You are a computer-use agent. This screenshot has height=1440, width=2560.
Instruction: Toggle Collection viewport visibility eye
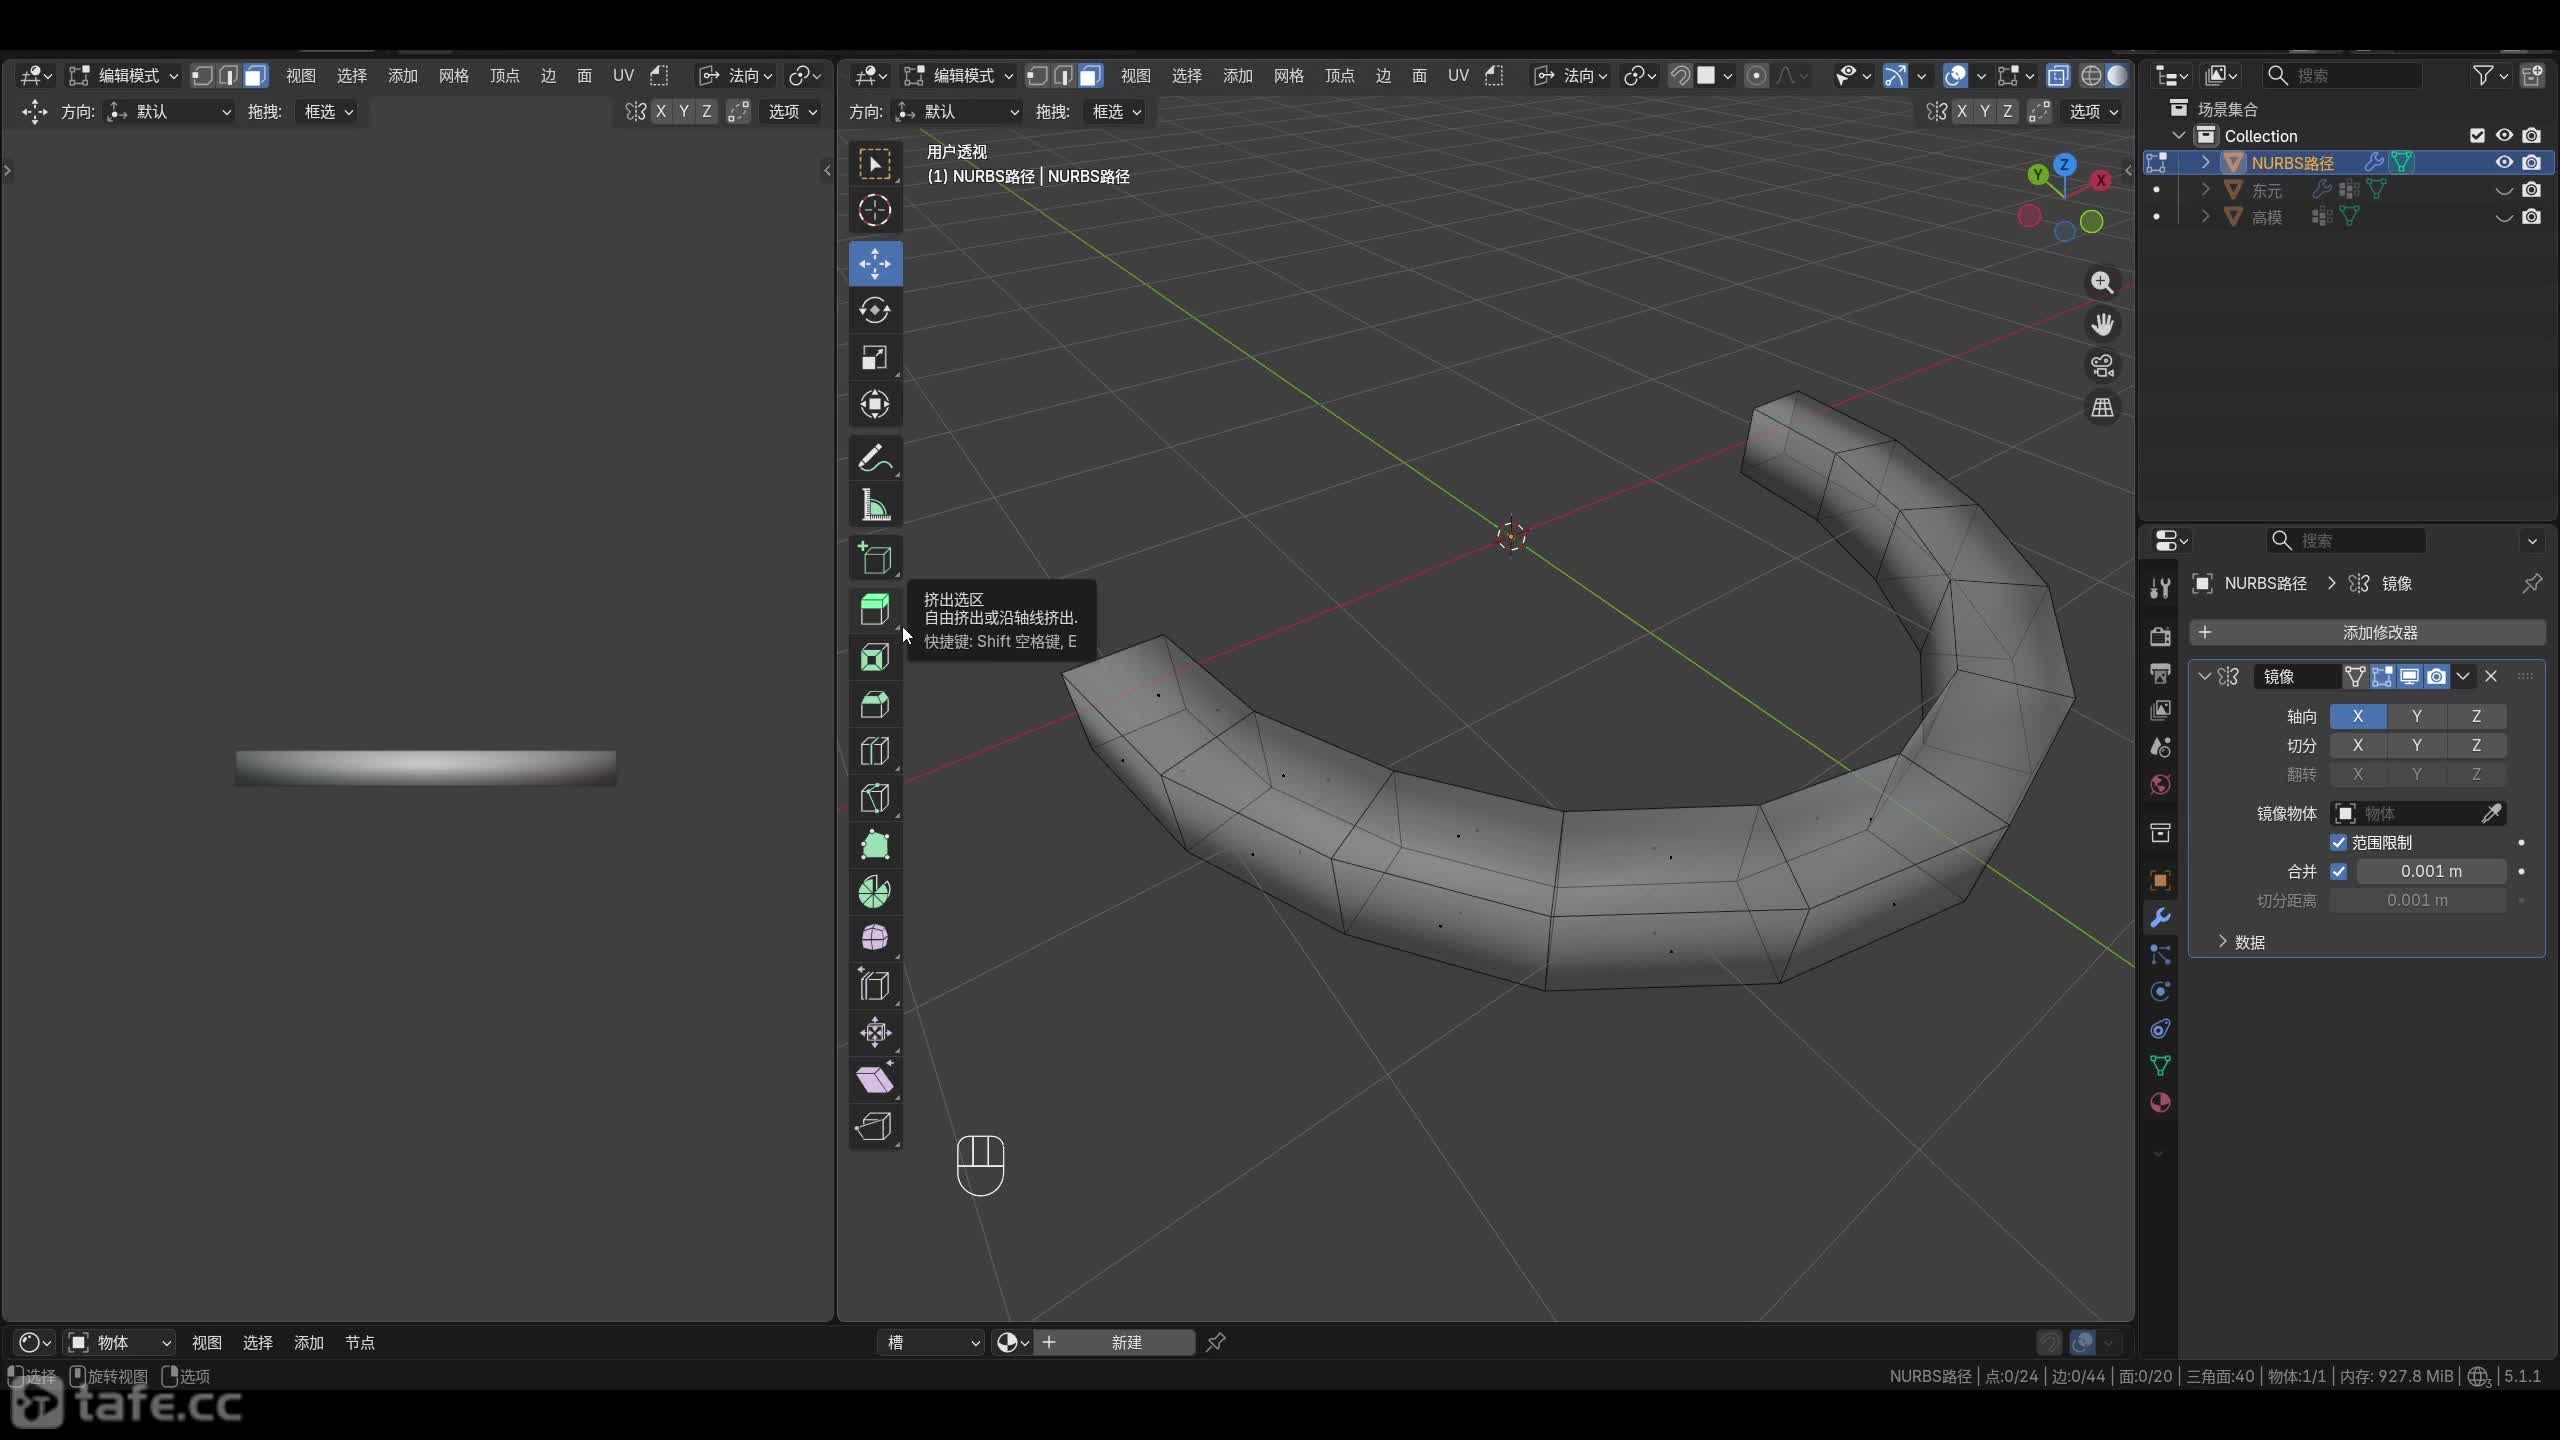coord(2504,136)
